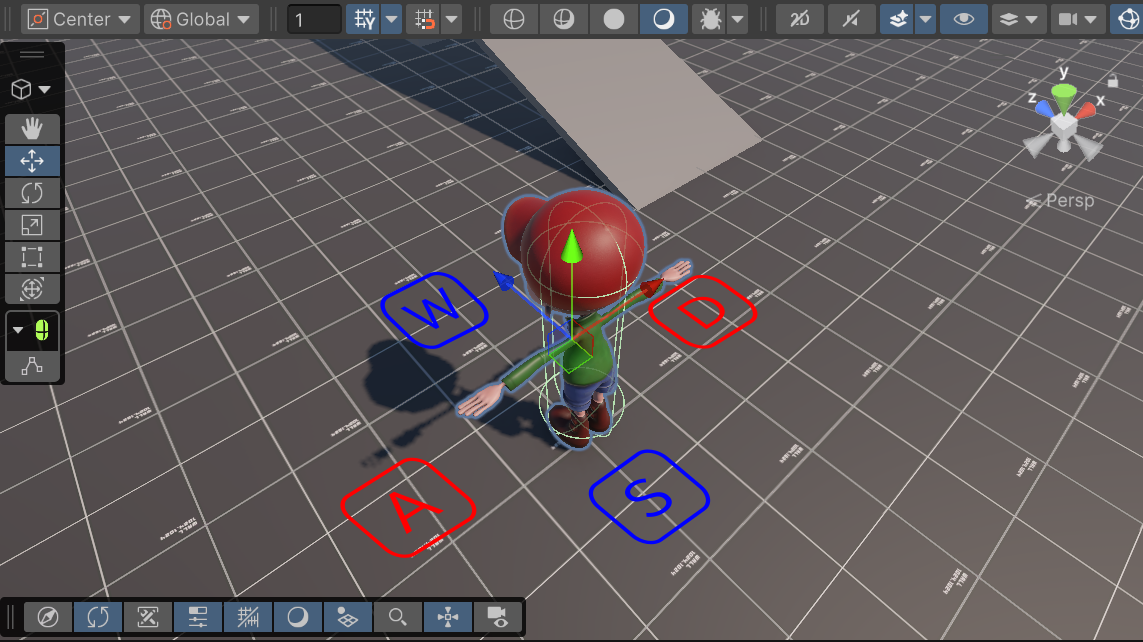Click the camera-with-eye overlay icon

(498, 617)
